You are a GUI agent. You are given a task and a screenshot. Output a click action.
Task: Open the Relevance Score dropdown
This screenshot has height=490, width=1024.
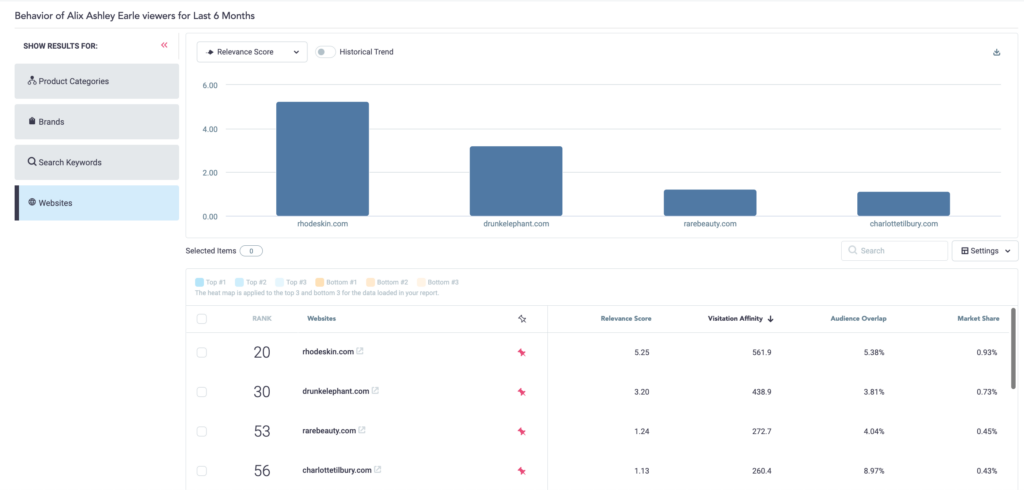(252, 52)
